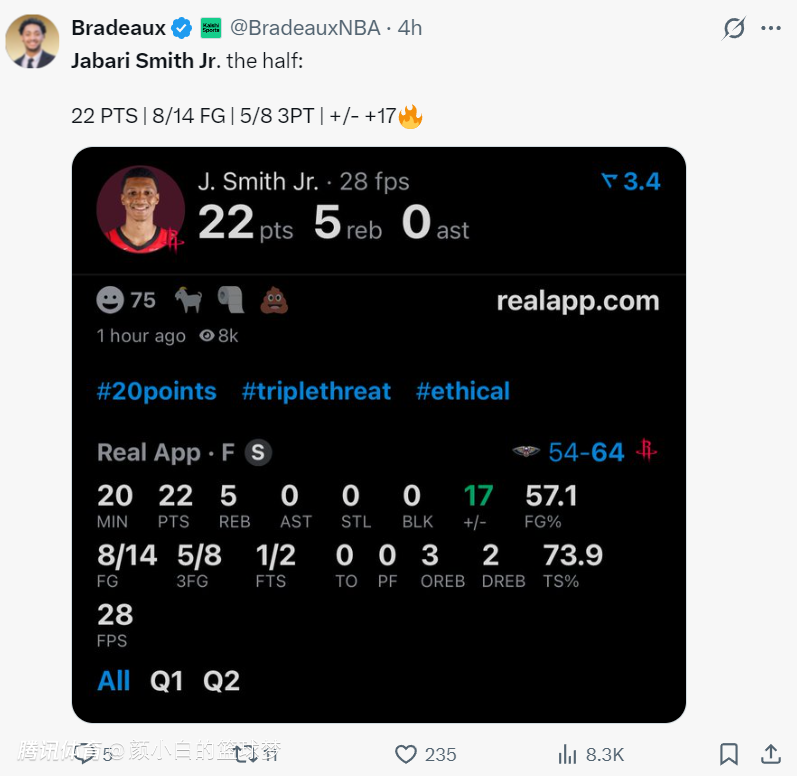Open Grok actions icon on the post
The height and width of the screenshot is (776, 797).
734,28
